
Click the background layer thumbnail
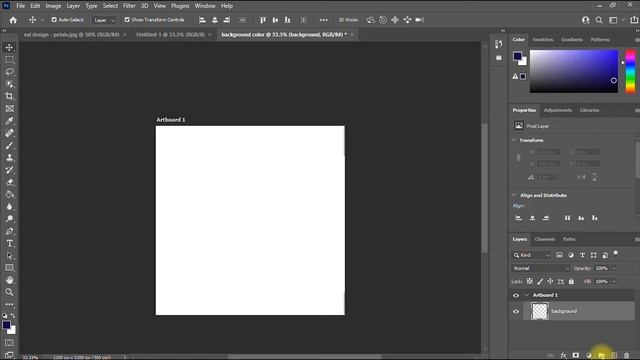coord(540,311)
